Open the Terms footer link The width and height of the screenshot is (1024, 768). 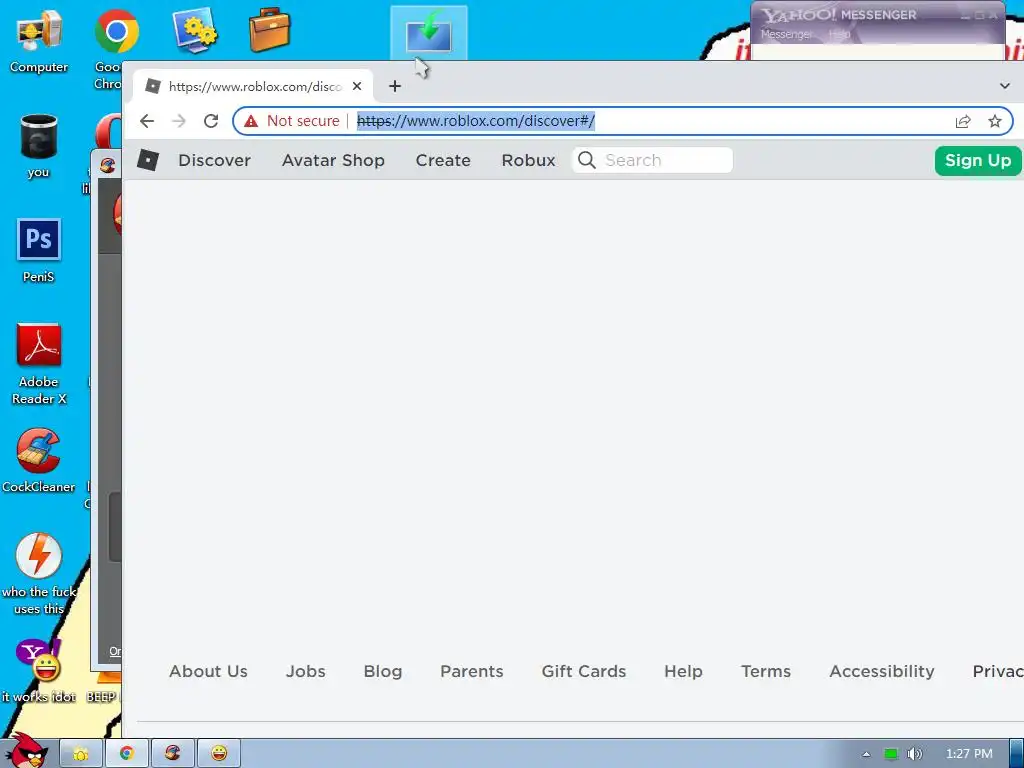(x=766, y=671)
